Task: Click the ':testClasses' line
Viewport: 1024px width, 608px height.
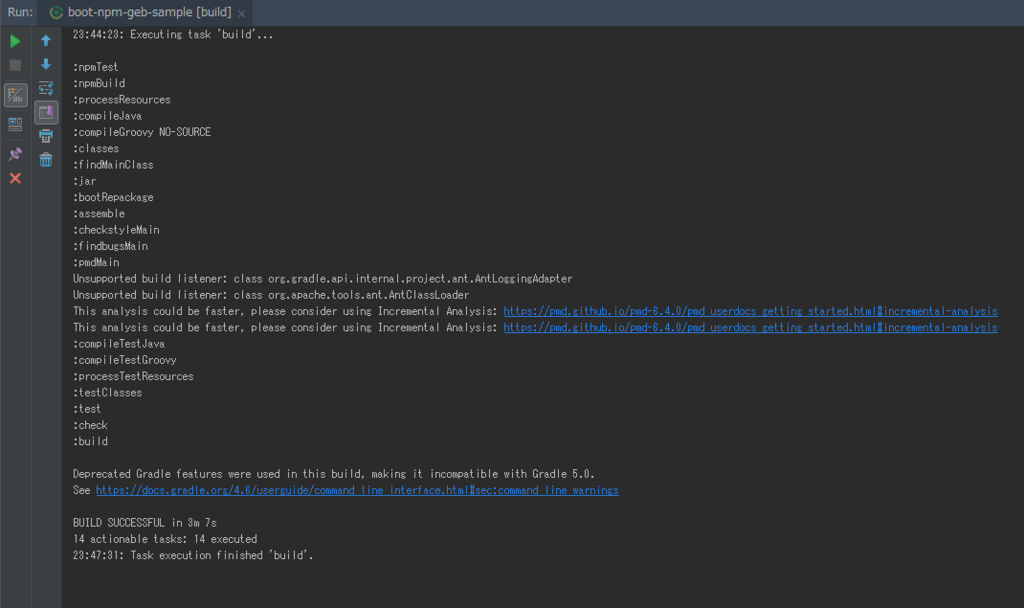Action: click(107, 393)
